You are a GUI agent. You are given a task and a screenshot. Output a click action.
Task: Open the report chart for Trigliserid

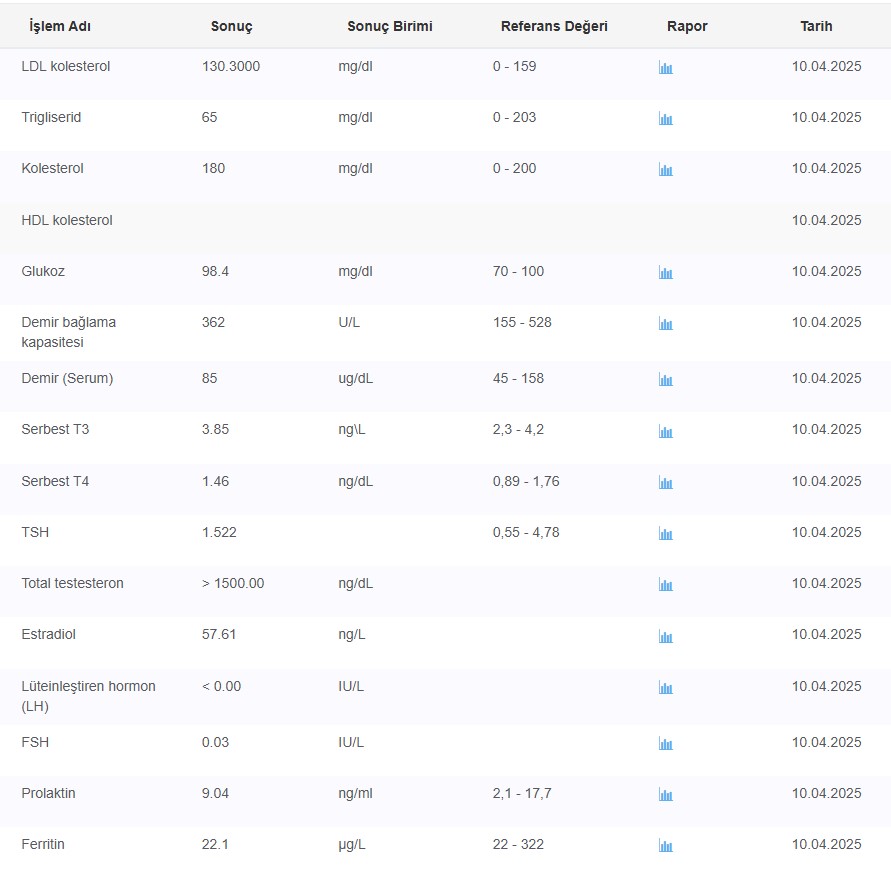coord(665,119)
